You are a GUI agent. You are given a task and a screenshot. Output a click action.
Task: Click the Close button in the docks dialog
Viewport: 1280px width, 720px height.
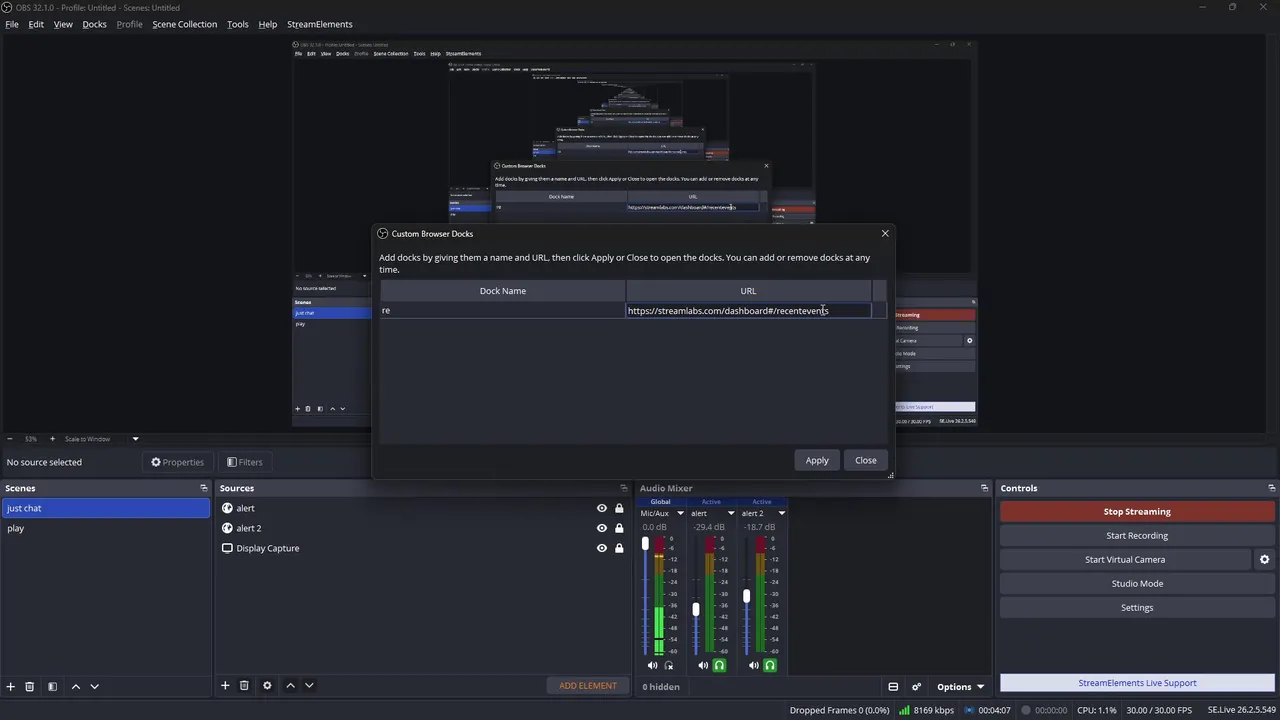click(x=866, y=460)
